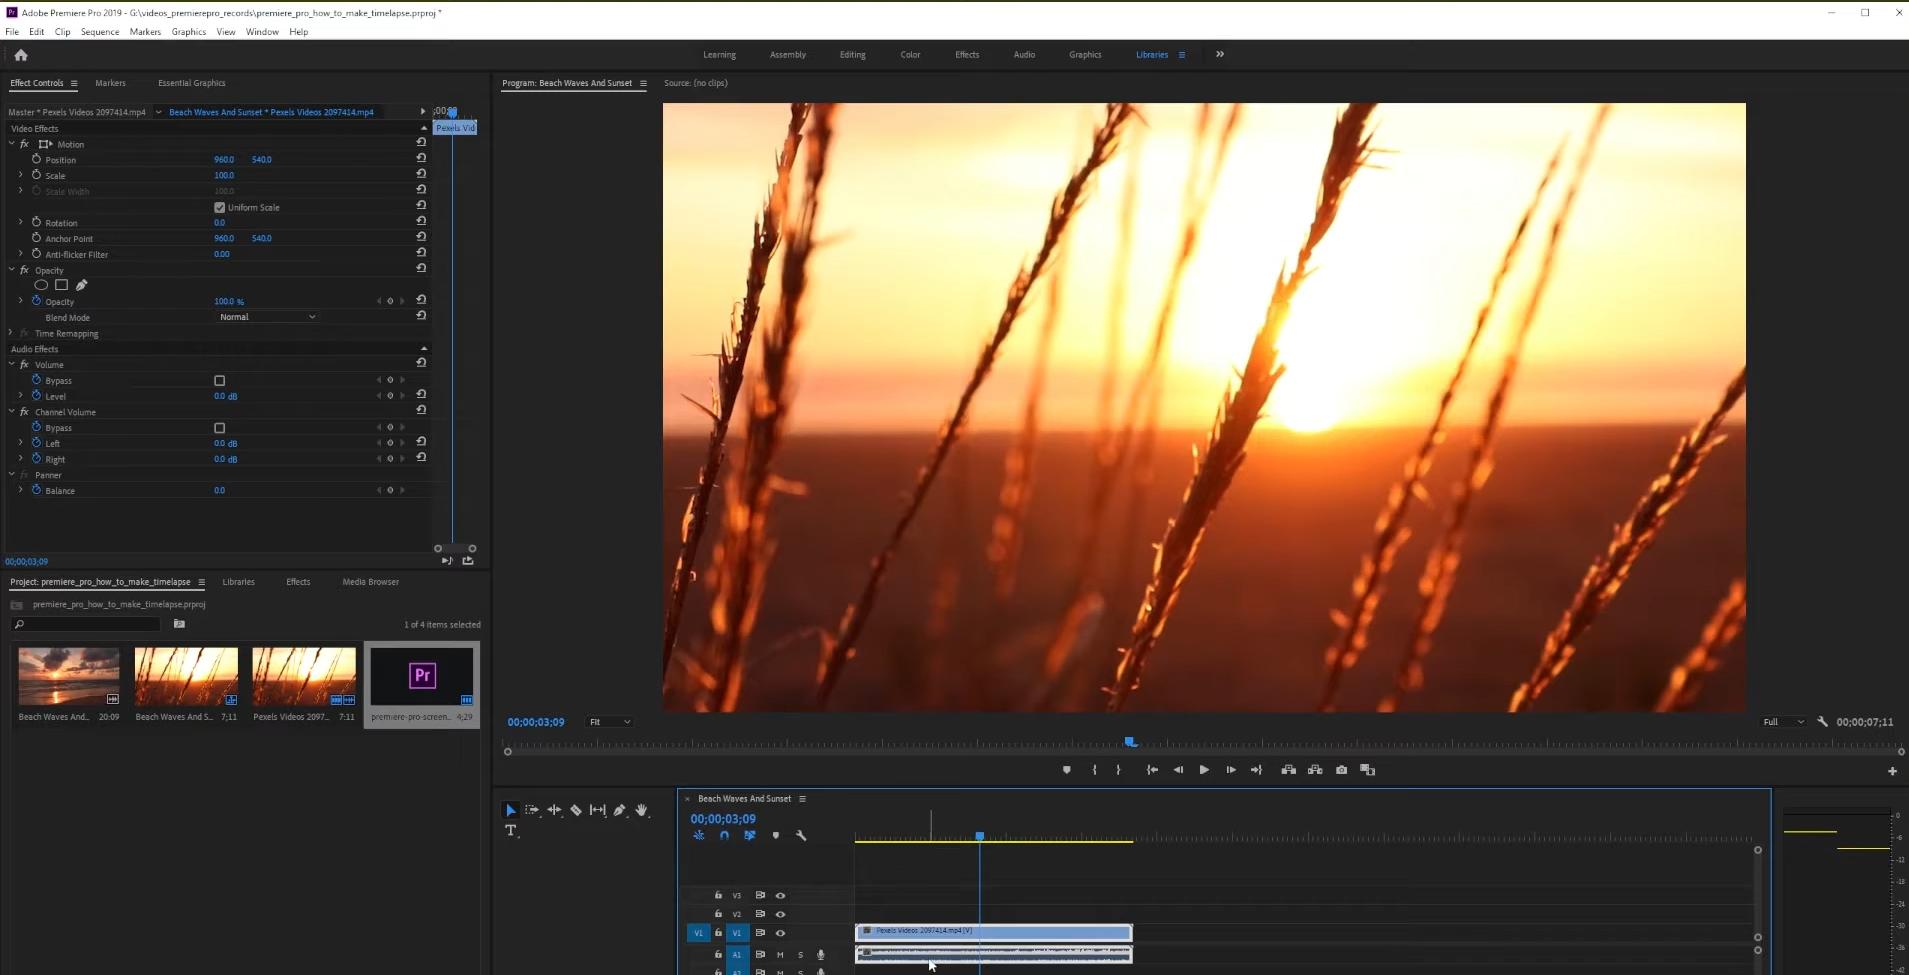Open the project panel Effects tab
The image size is (1909, 975).
pyautogui.click(x=298, y=582)
